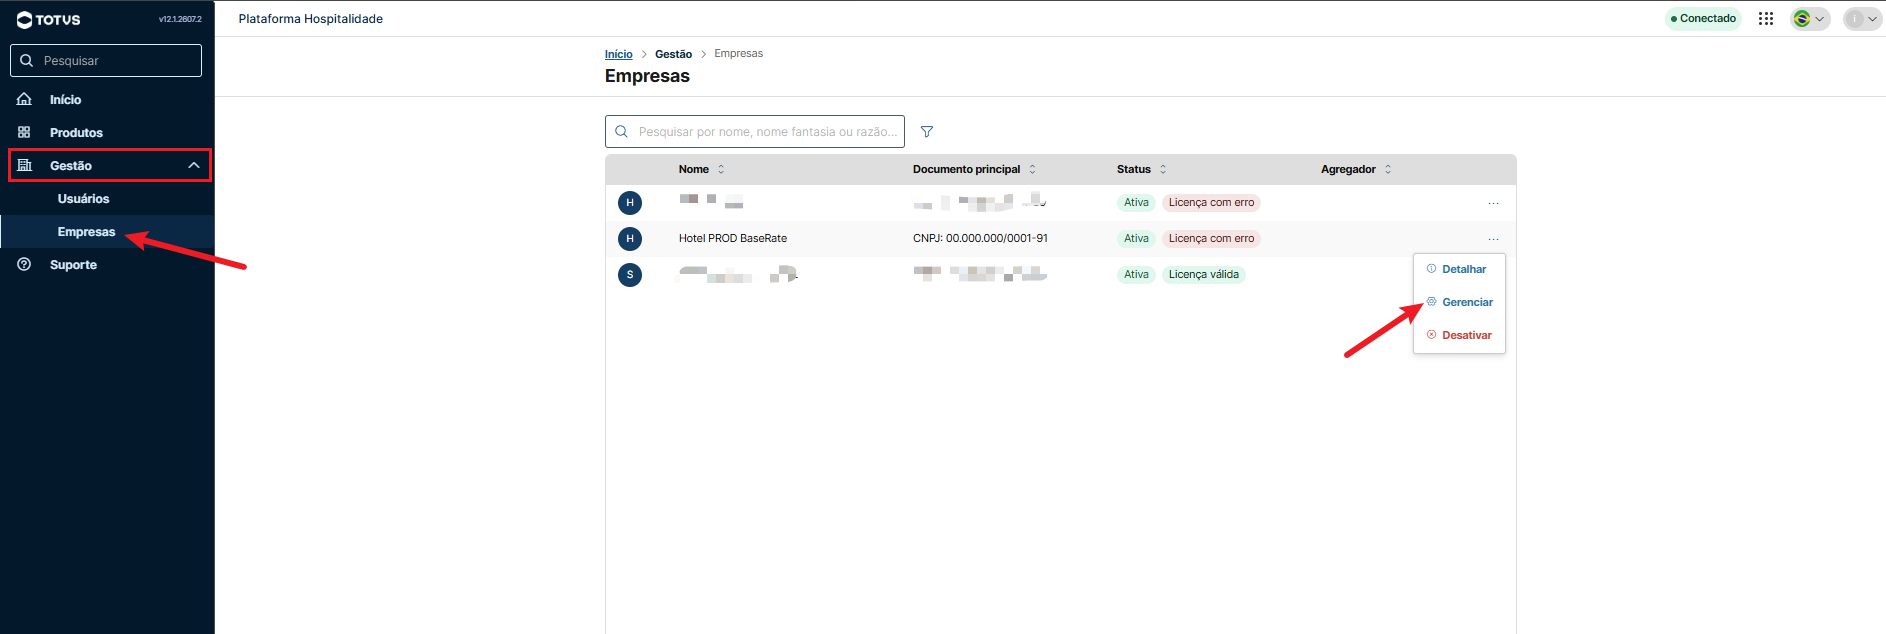This screenshot has height=634, width=1886.
Task: Click Hotel PROD BaseRate company name
Action: point(733,238)
